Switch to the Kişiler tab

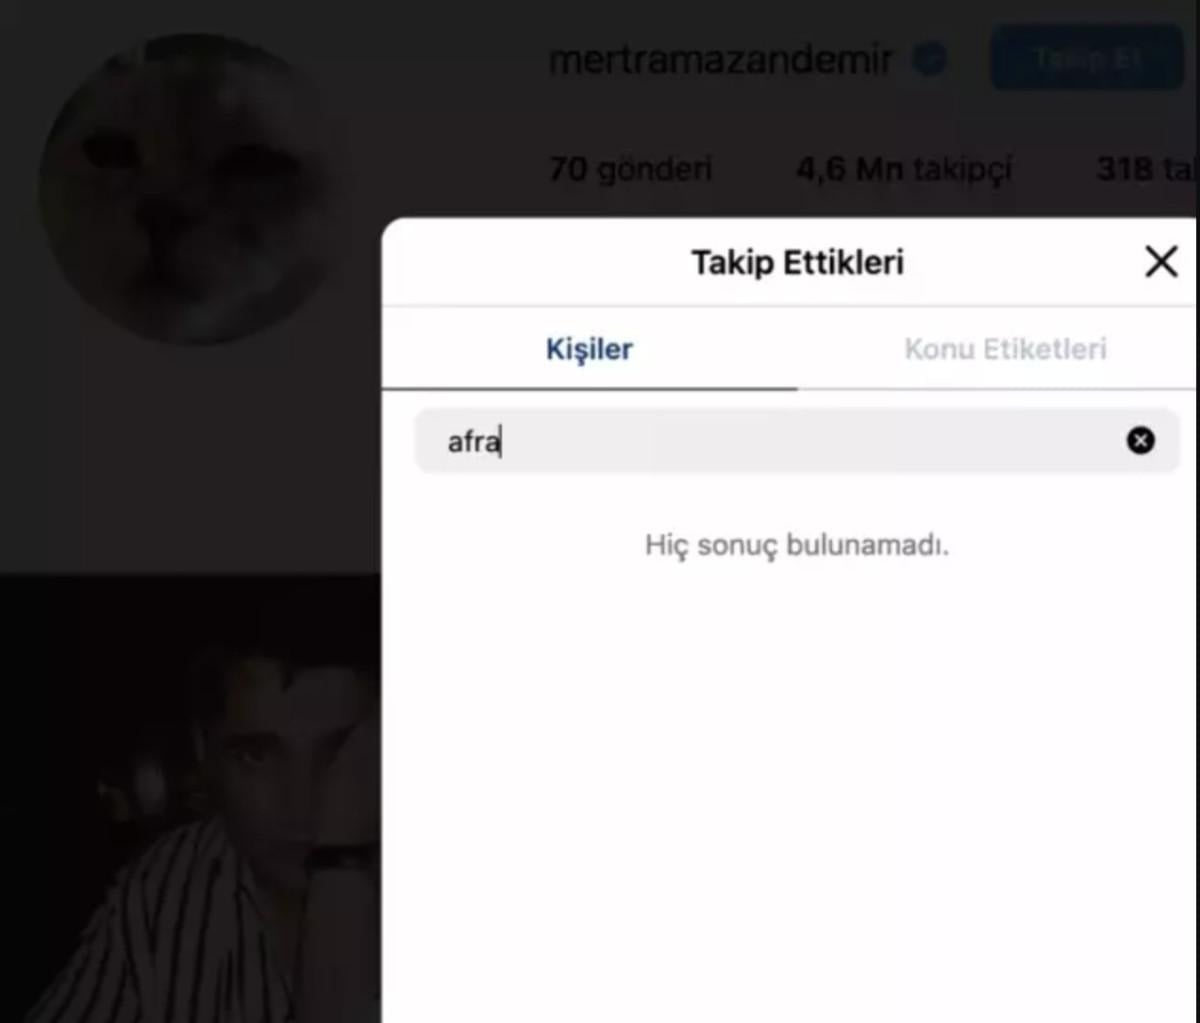[589, 349]
